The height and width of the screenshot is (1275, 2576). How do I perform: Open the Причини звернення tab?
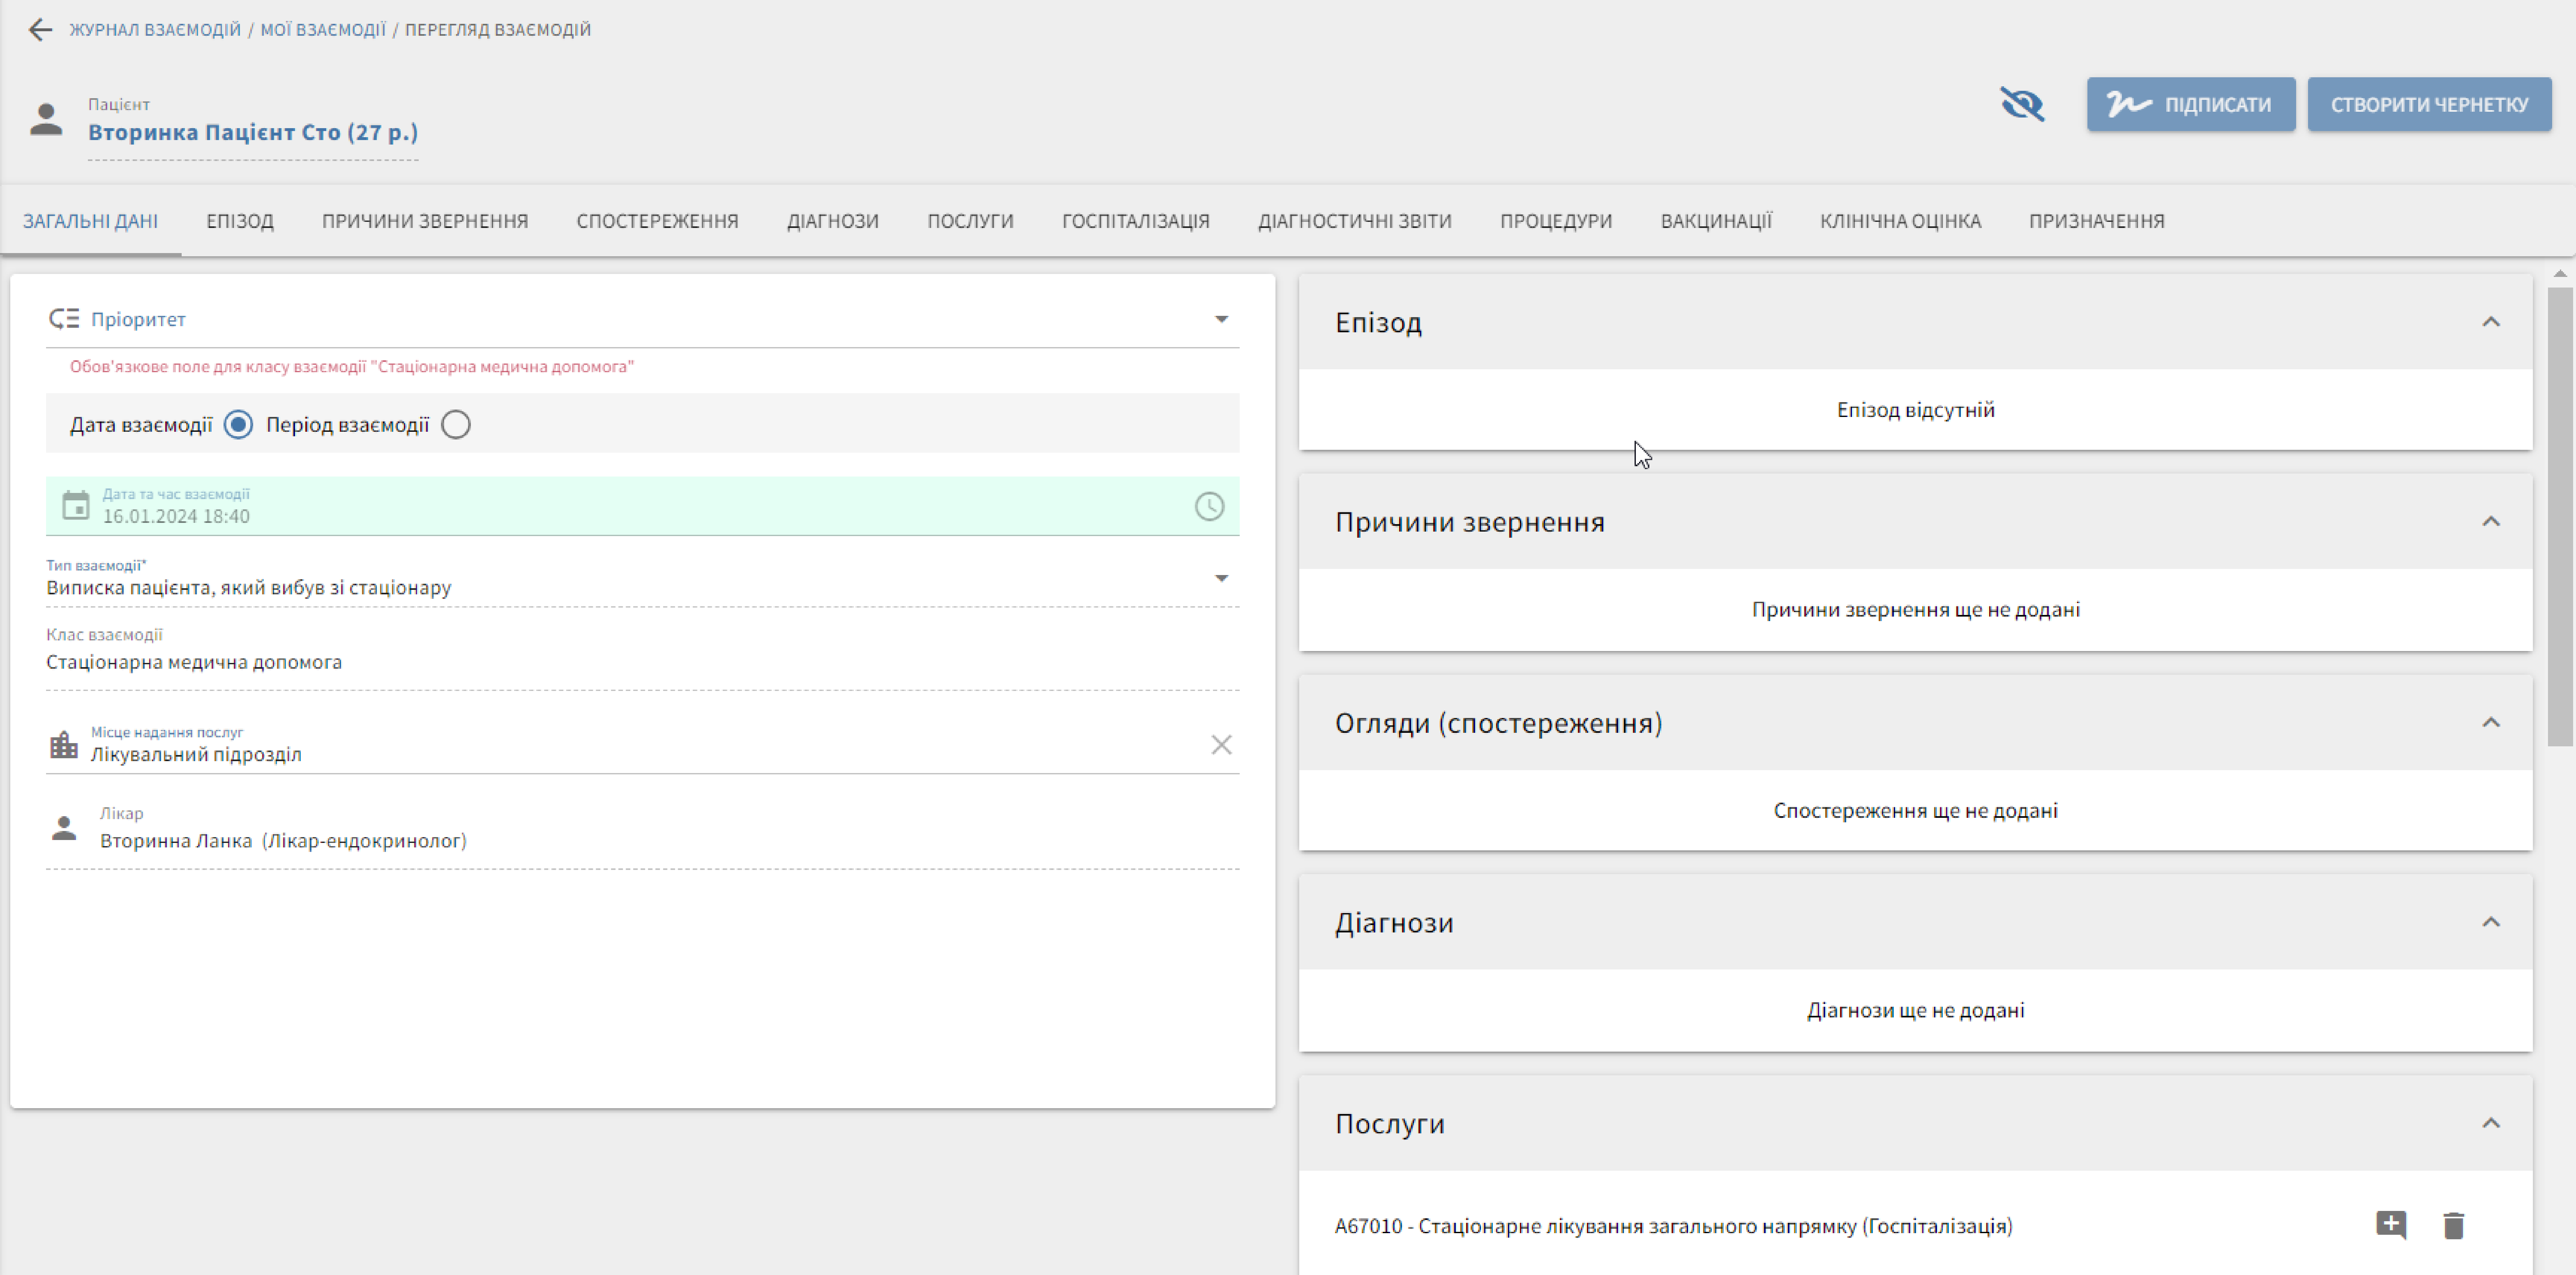(x=425, y=221)
